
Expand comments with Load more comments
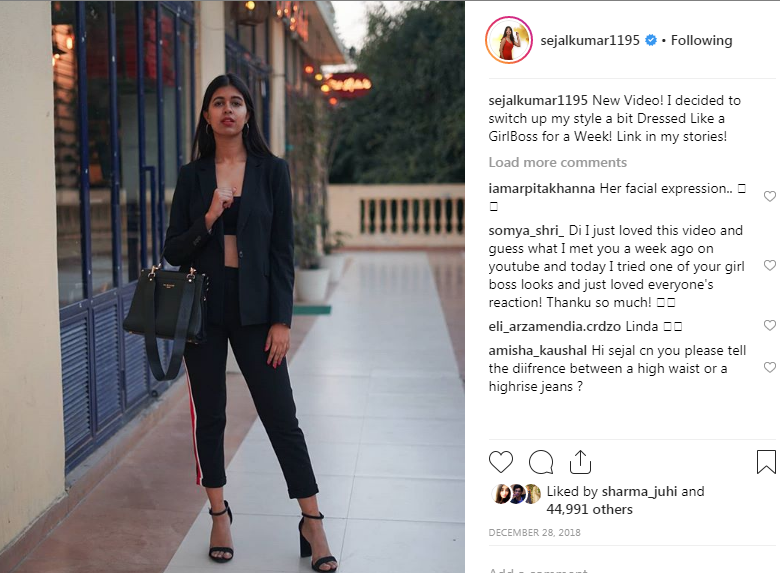[x=557, y=162]
